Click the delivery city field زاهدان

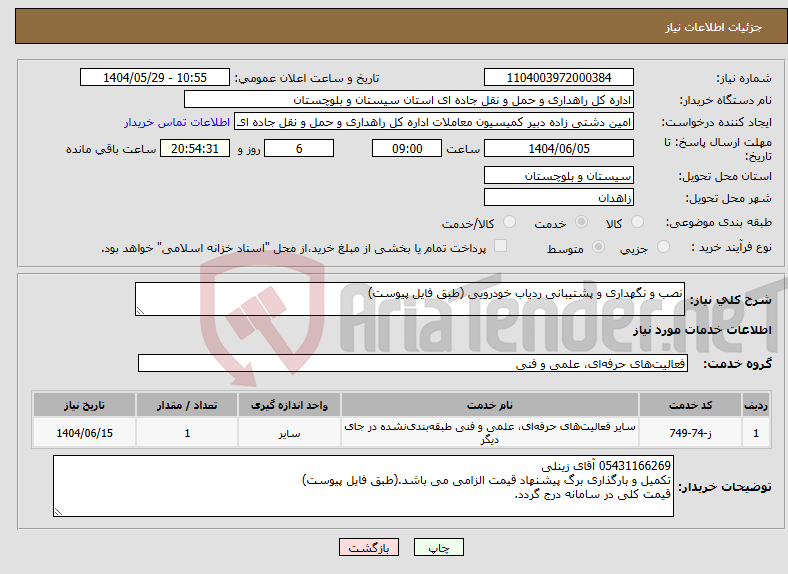click(x=558, y=198)
